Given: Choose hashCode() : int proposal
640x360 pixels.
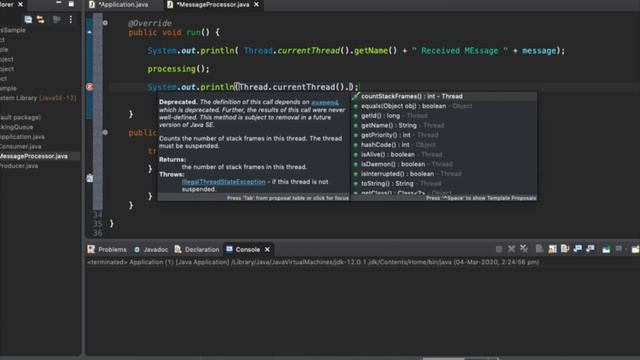Looking at the screenshot, I should (444, 145).
